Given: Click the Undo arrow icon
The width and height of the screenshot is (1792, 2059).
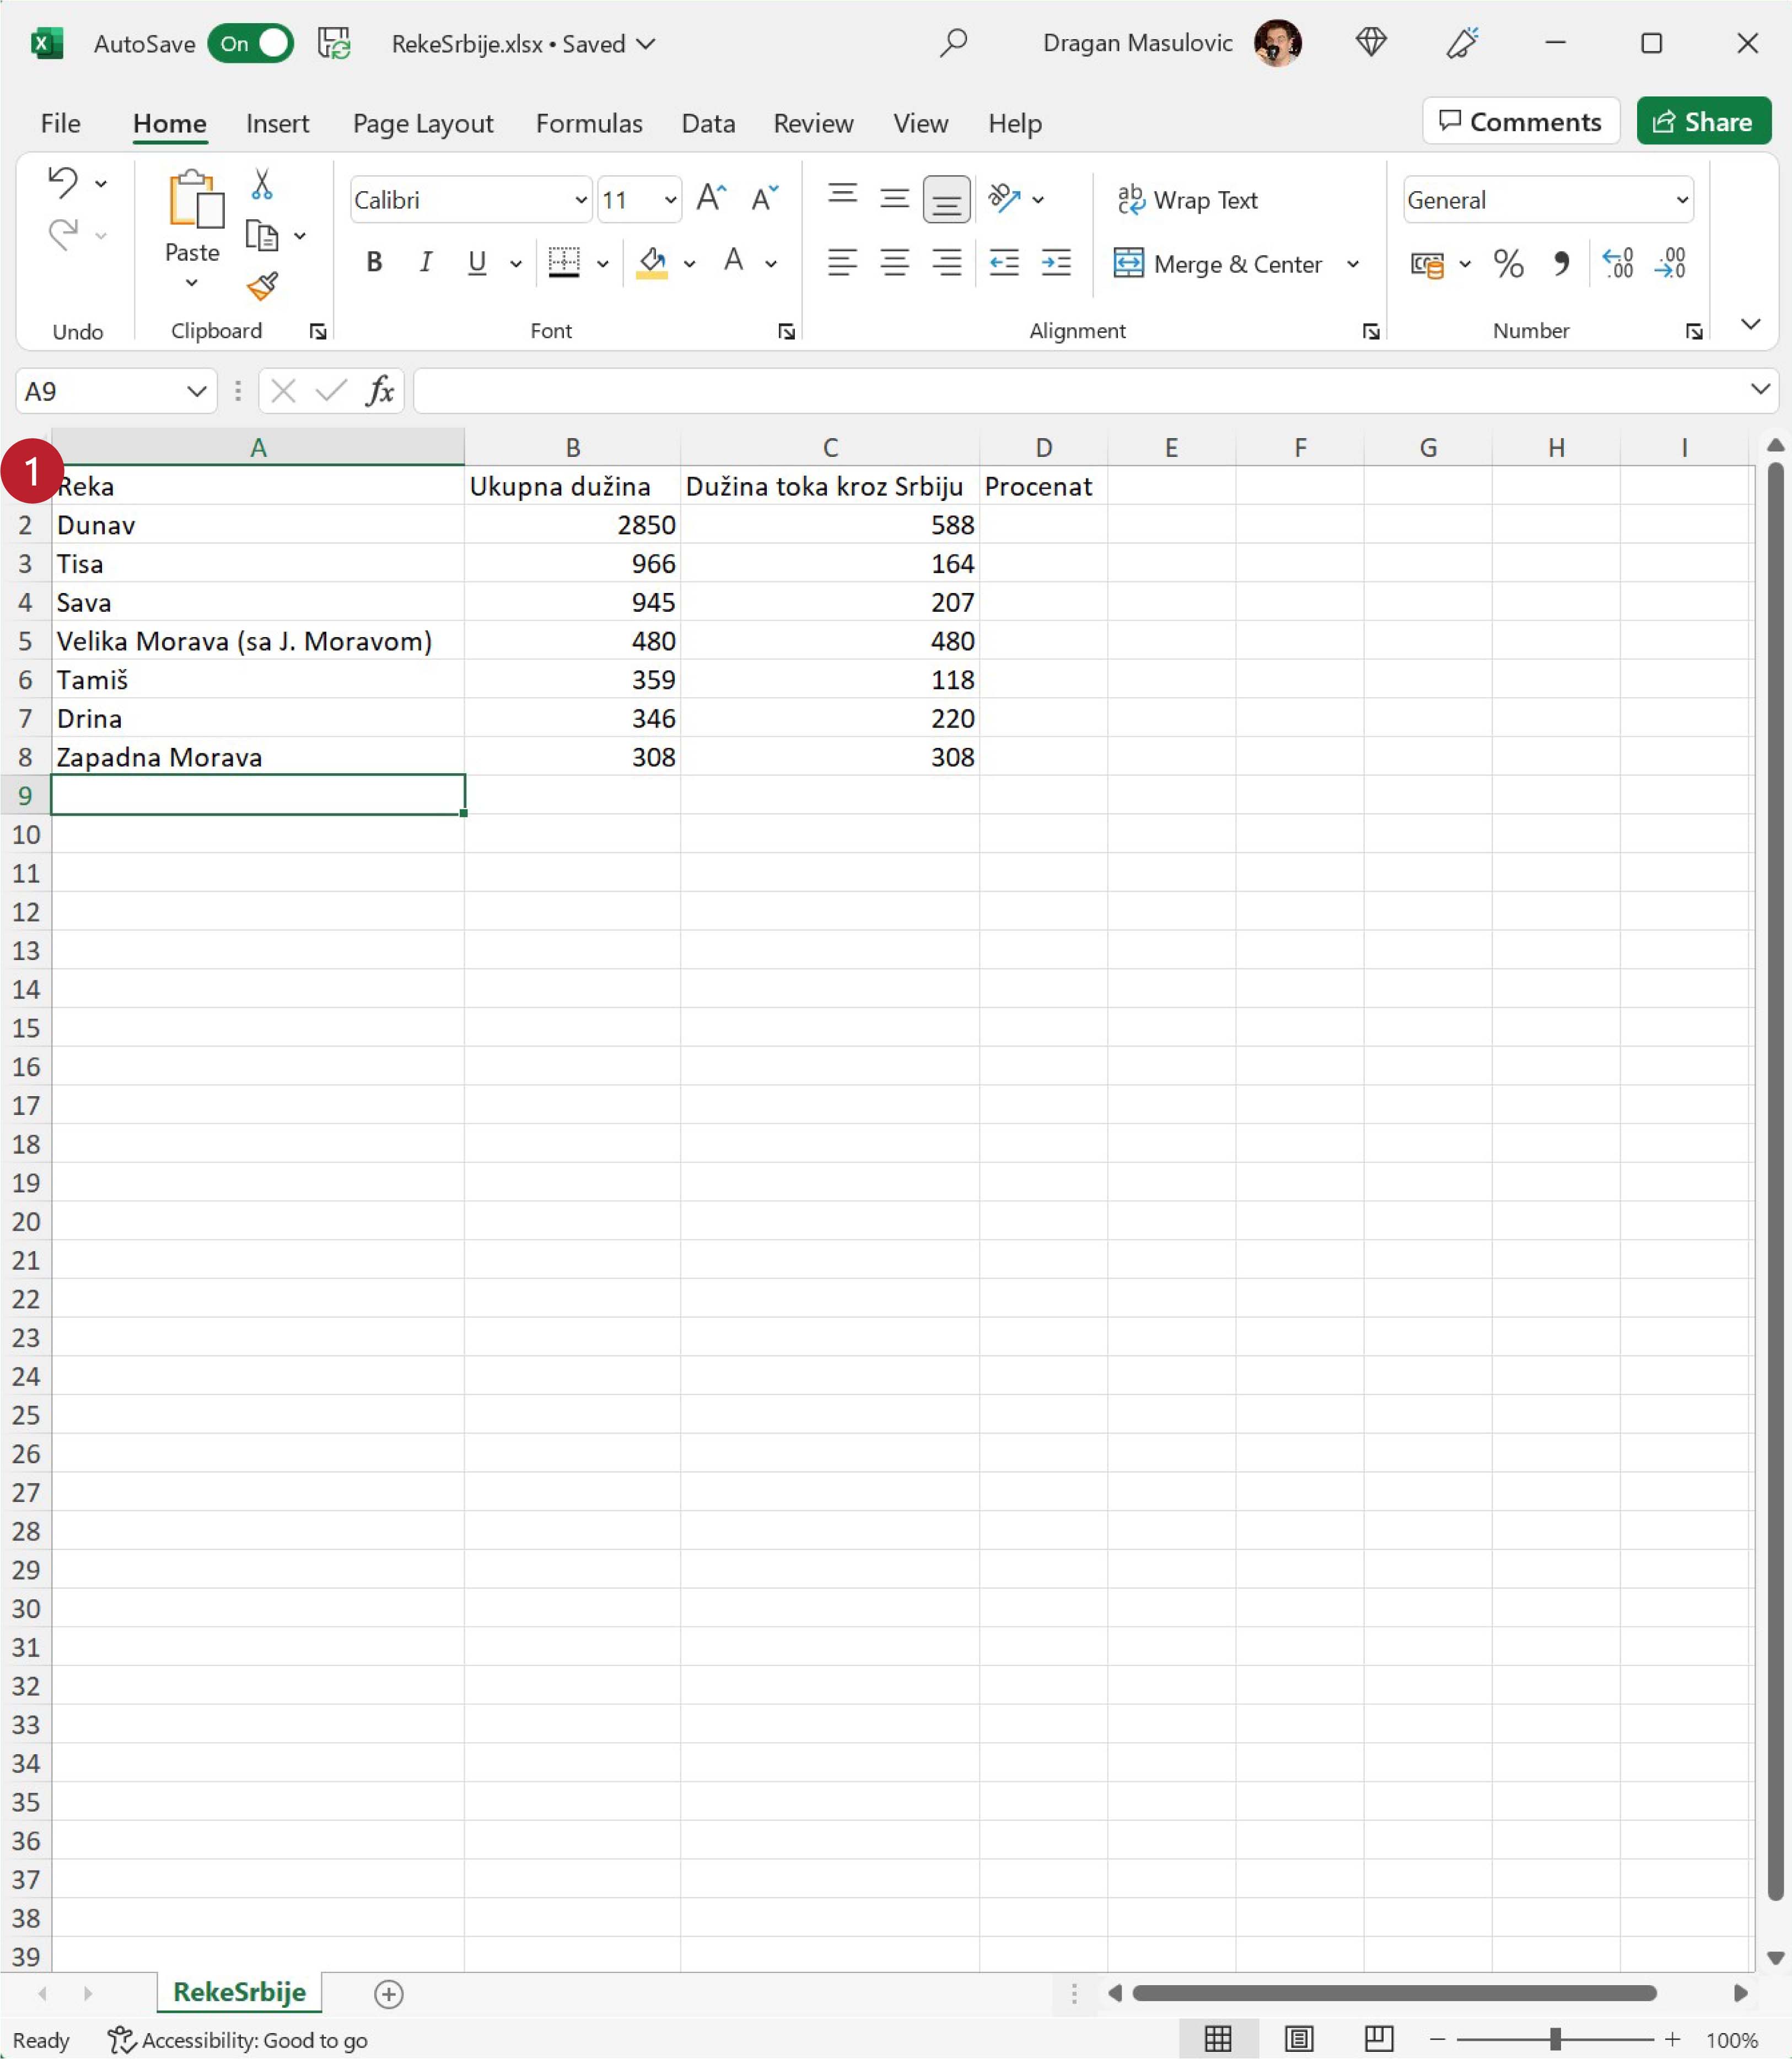Looking at the screenshot, I should 63,183.
